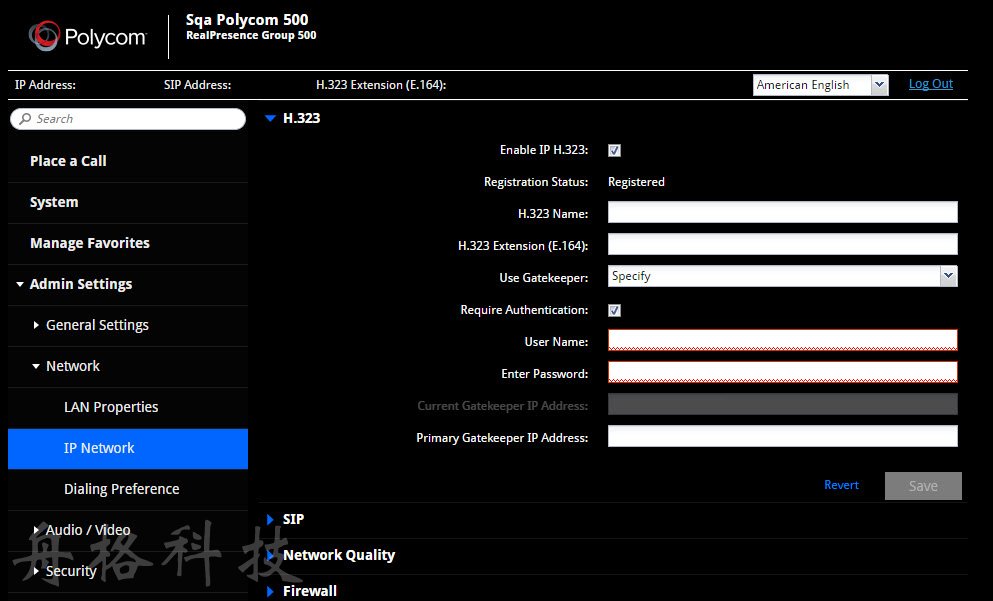Click the Sqa Polycom 500 system name
The height and width of the screenshot is (601, 993).
pyautogui.click(x=247, y=20)
